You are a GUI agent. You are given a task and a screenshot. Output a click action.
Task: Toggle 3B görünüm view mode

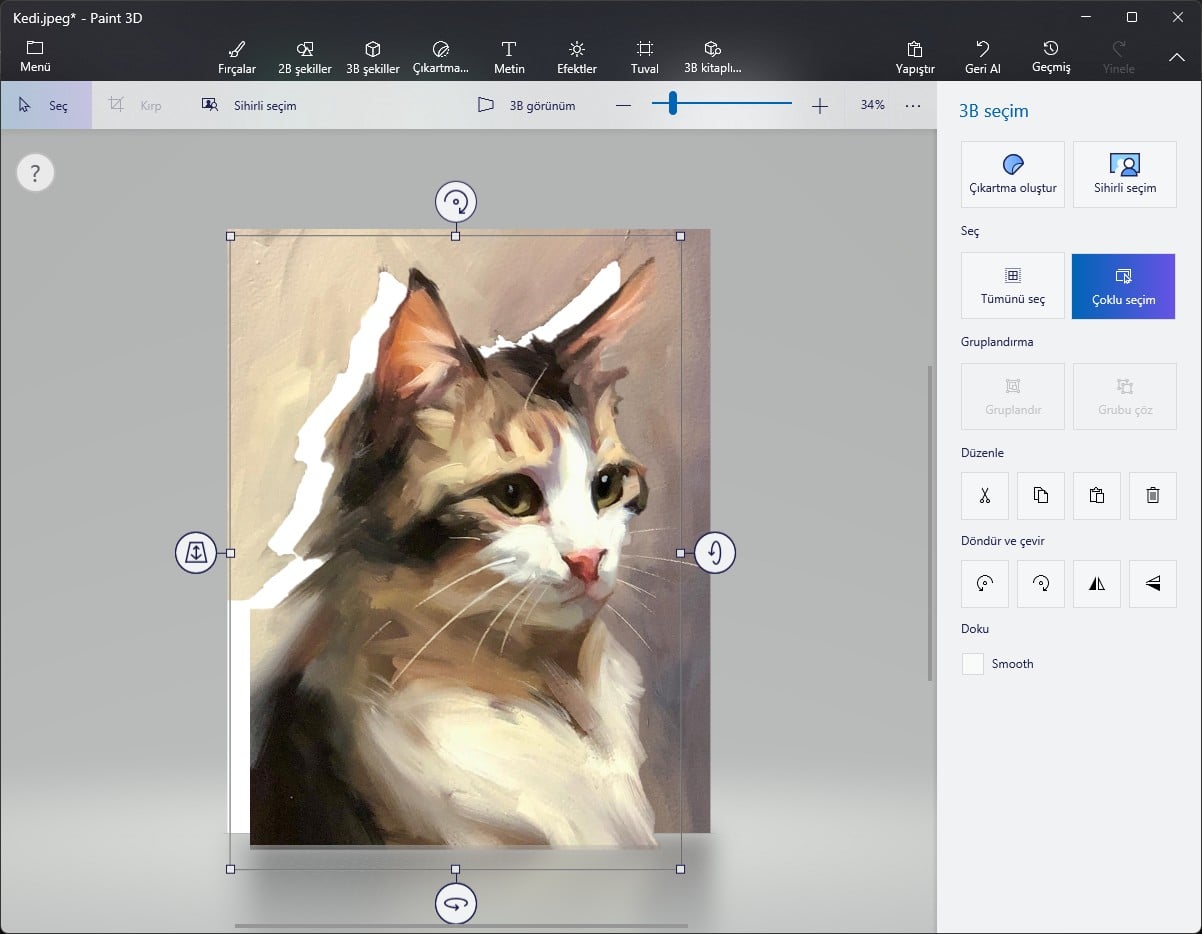coord(526,105)
